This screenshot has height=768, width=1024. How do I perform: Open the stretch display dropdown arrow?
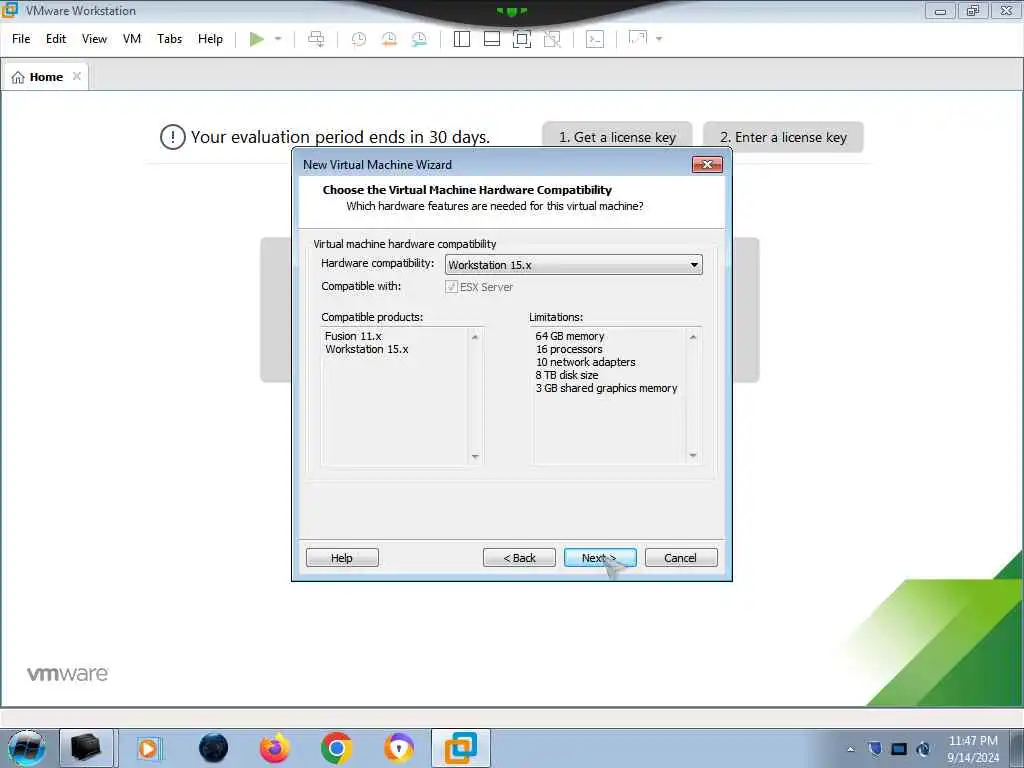point(659,39)
